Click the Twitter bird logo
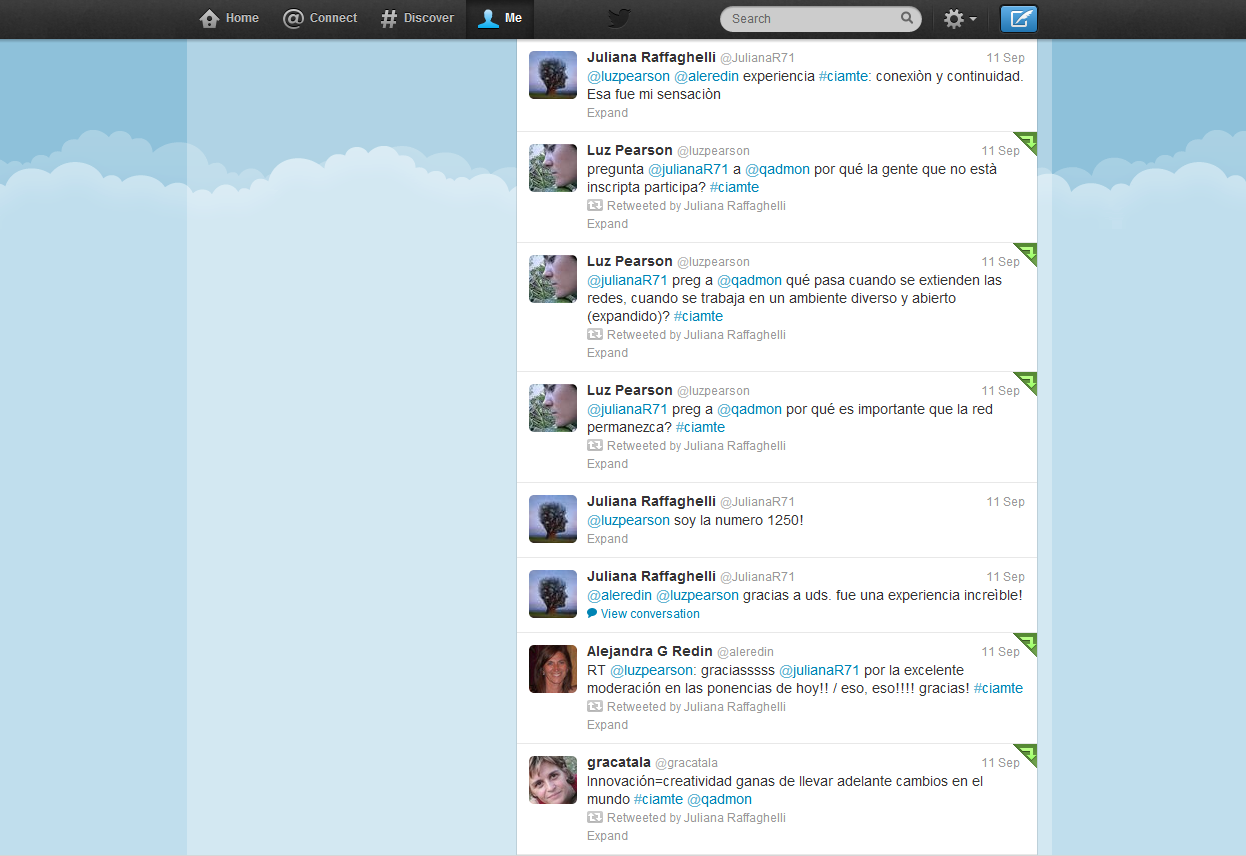Screen dimensions: 1246x856 (x=620, y=19)
